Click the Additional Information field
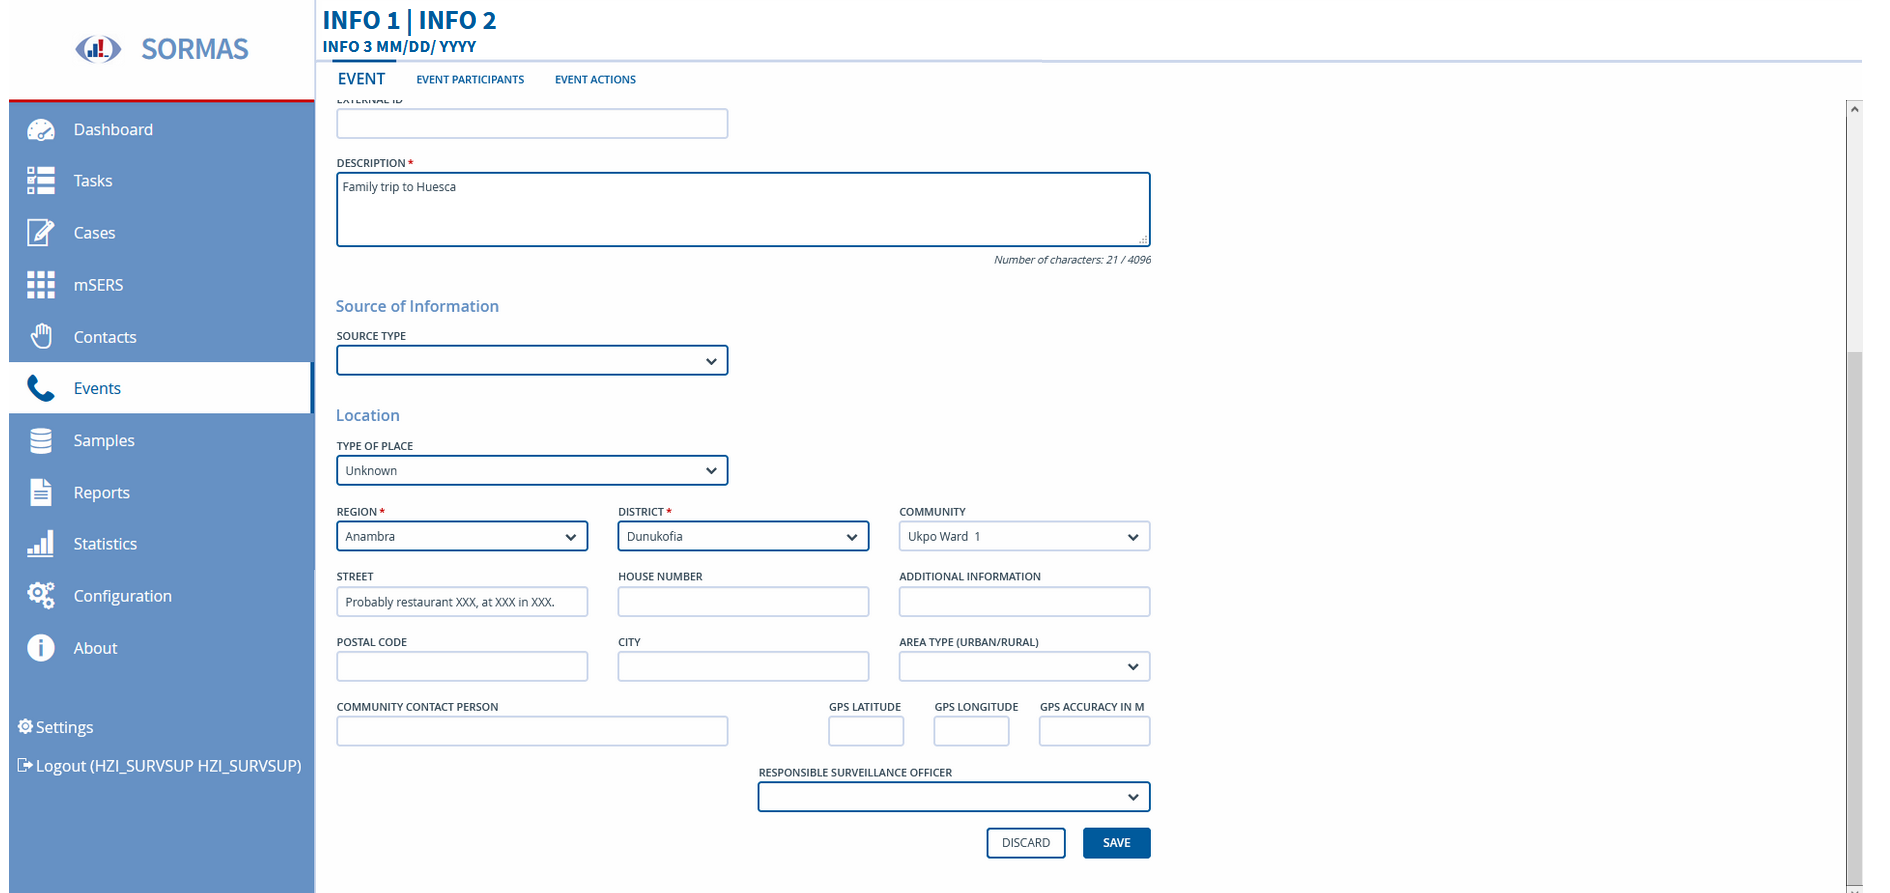Screen dimensions: 1890x893 coord(1024,602)
